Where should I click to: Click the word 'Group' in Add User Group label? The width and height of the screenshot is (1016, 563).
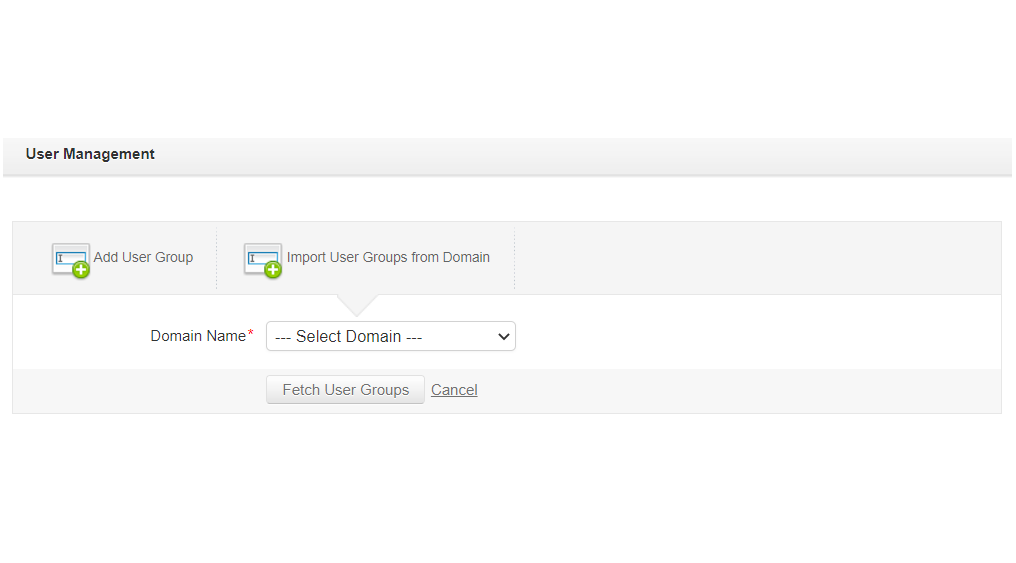click(173, 257)
